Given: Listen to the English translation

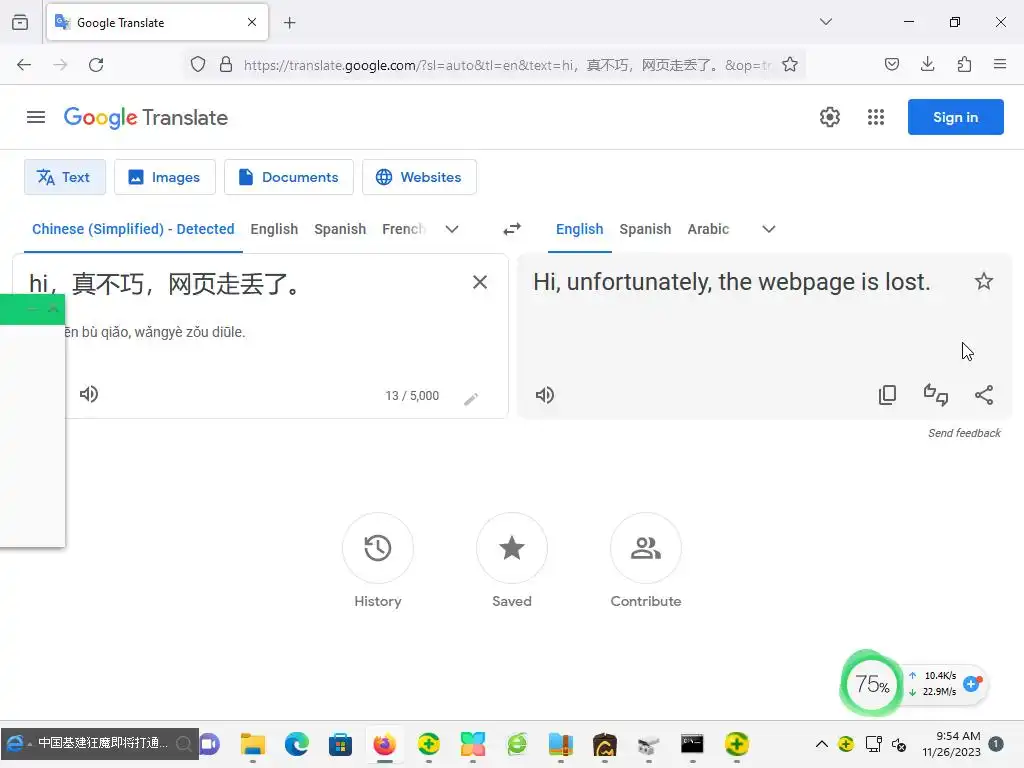Looking at the screenshot, I should (x=545, y=395).
